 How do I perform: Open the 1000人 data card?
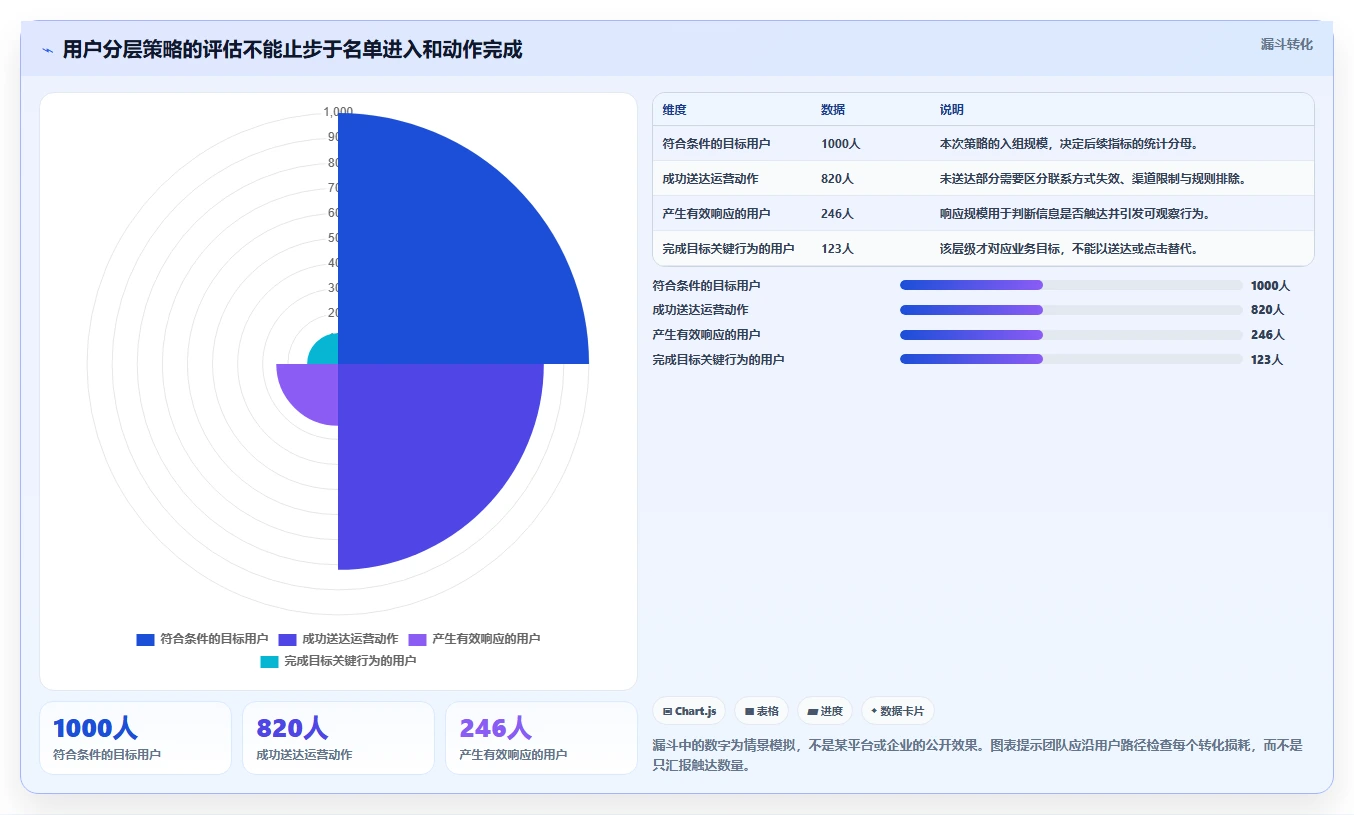(135, 738)
